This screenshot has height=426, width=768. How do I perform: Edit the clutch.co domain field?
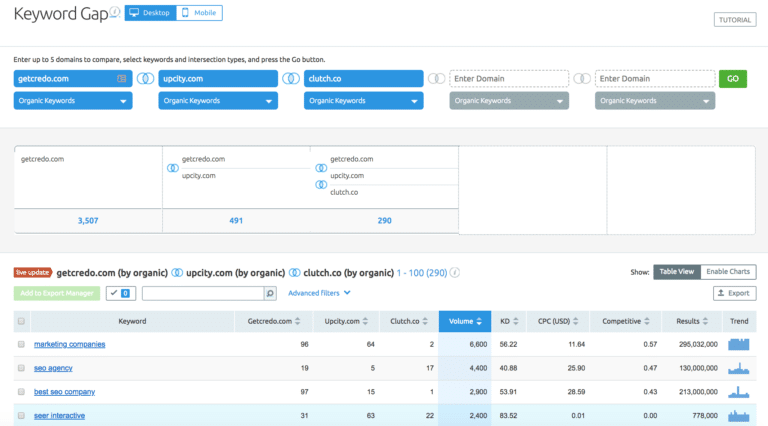(363, 78)
